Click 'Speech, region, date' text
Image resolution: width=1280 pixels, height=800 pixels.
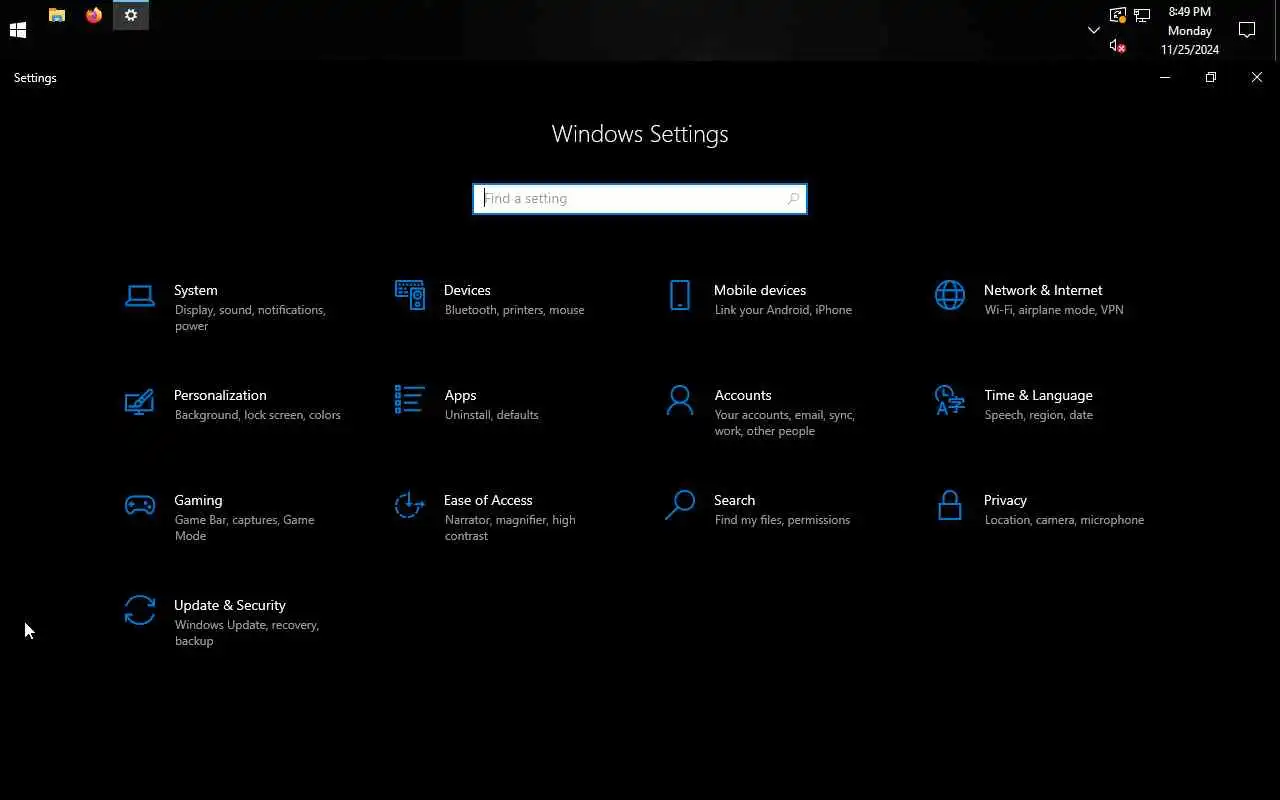click(x=1038, y=415)
